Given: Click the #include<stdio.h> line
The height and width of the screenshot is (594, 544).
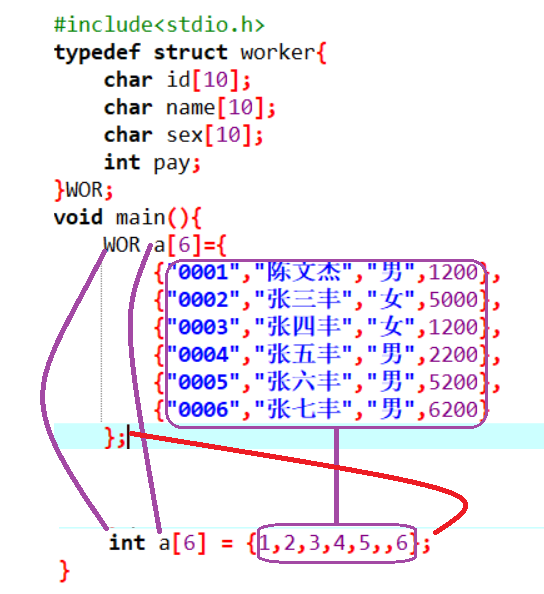Looking at the screenshot, I should 159,25.
